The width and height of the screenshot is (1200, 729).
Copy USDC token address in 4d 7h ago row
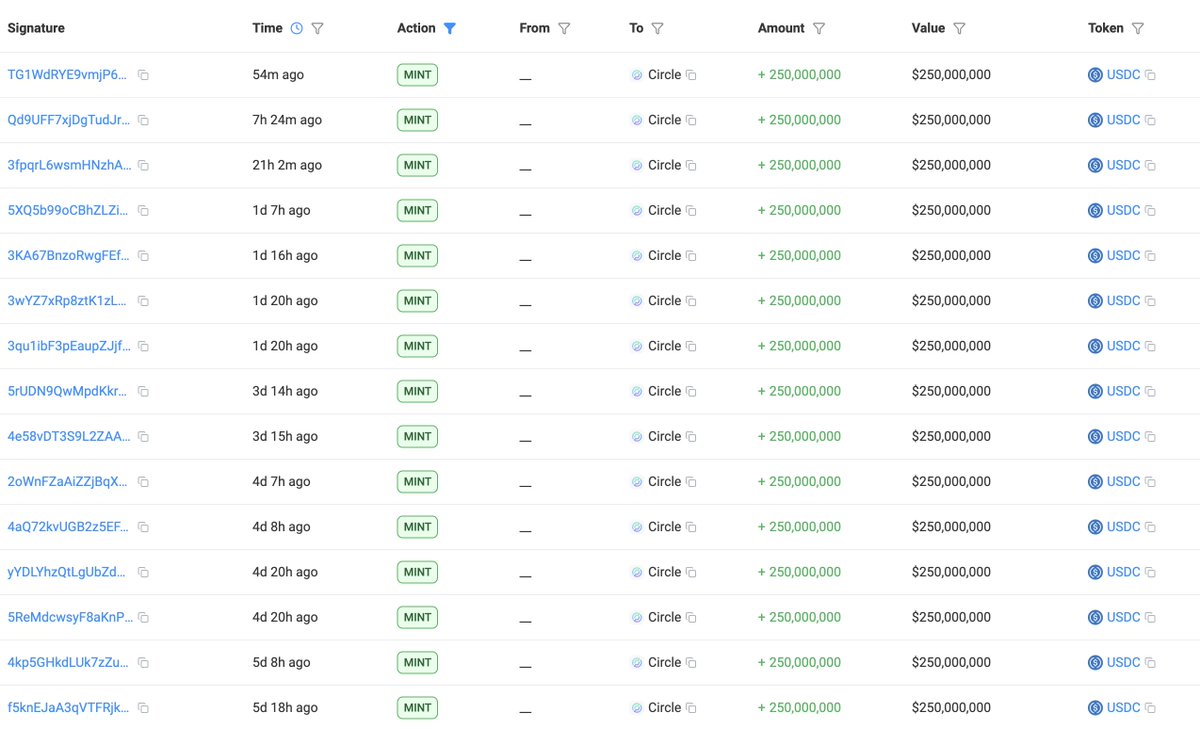click(1150, 482)
